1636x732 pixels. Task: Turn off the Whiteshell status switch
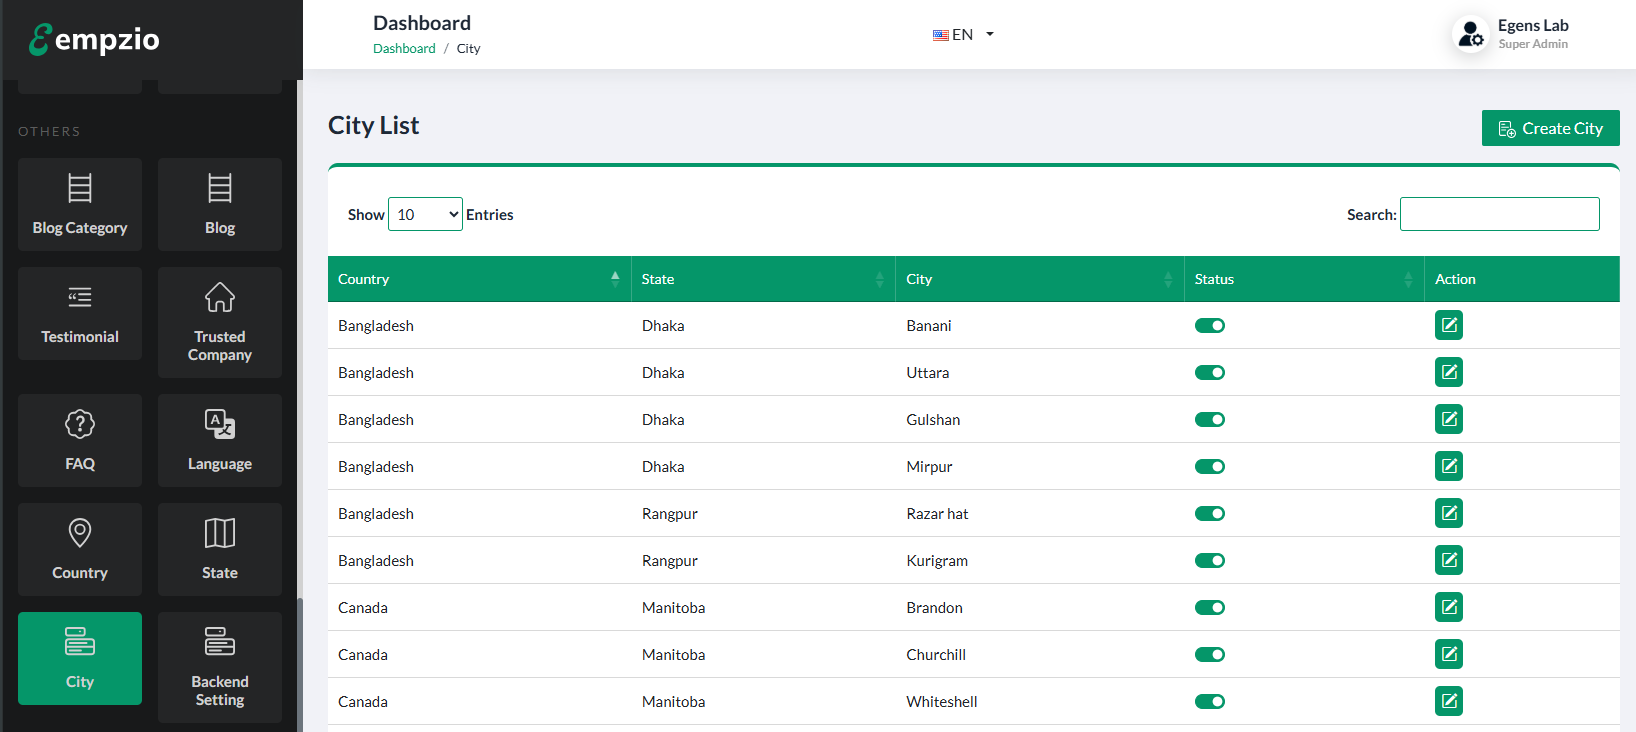1209,702
